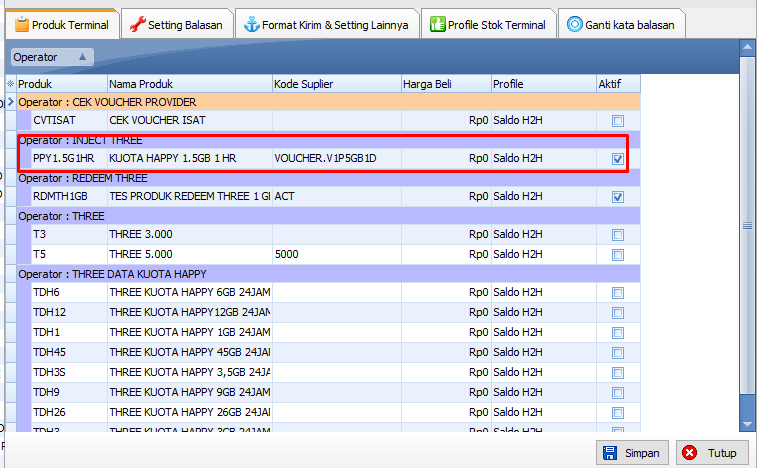Sort by the Aktif column header

618,84
